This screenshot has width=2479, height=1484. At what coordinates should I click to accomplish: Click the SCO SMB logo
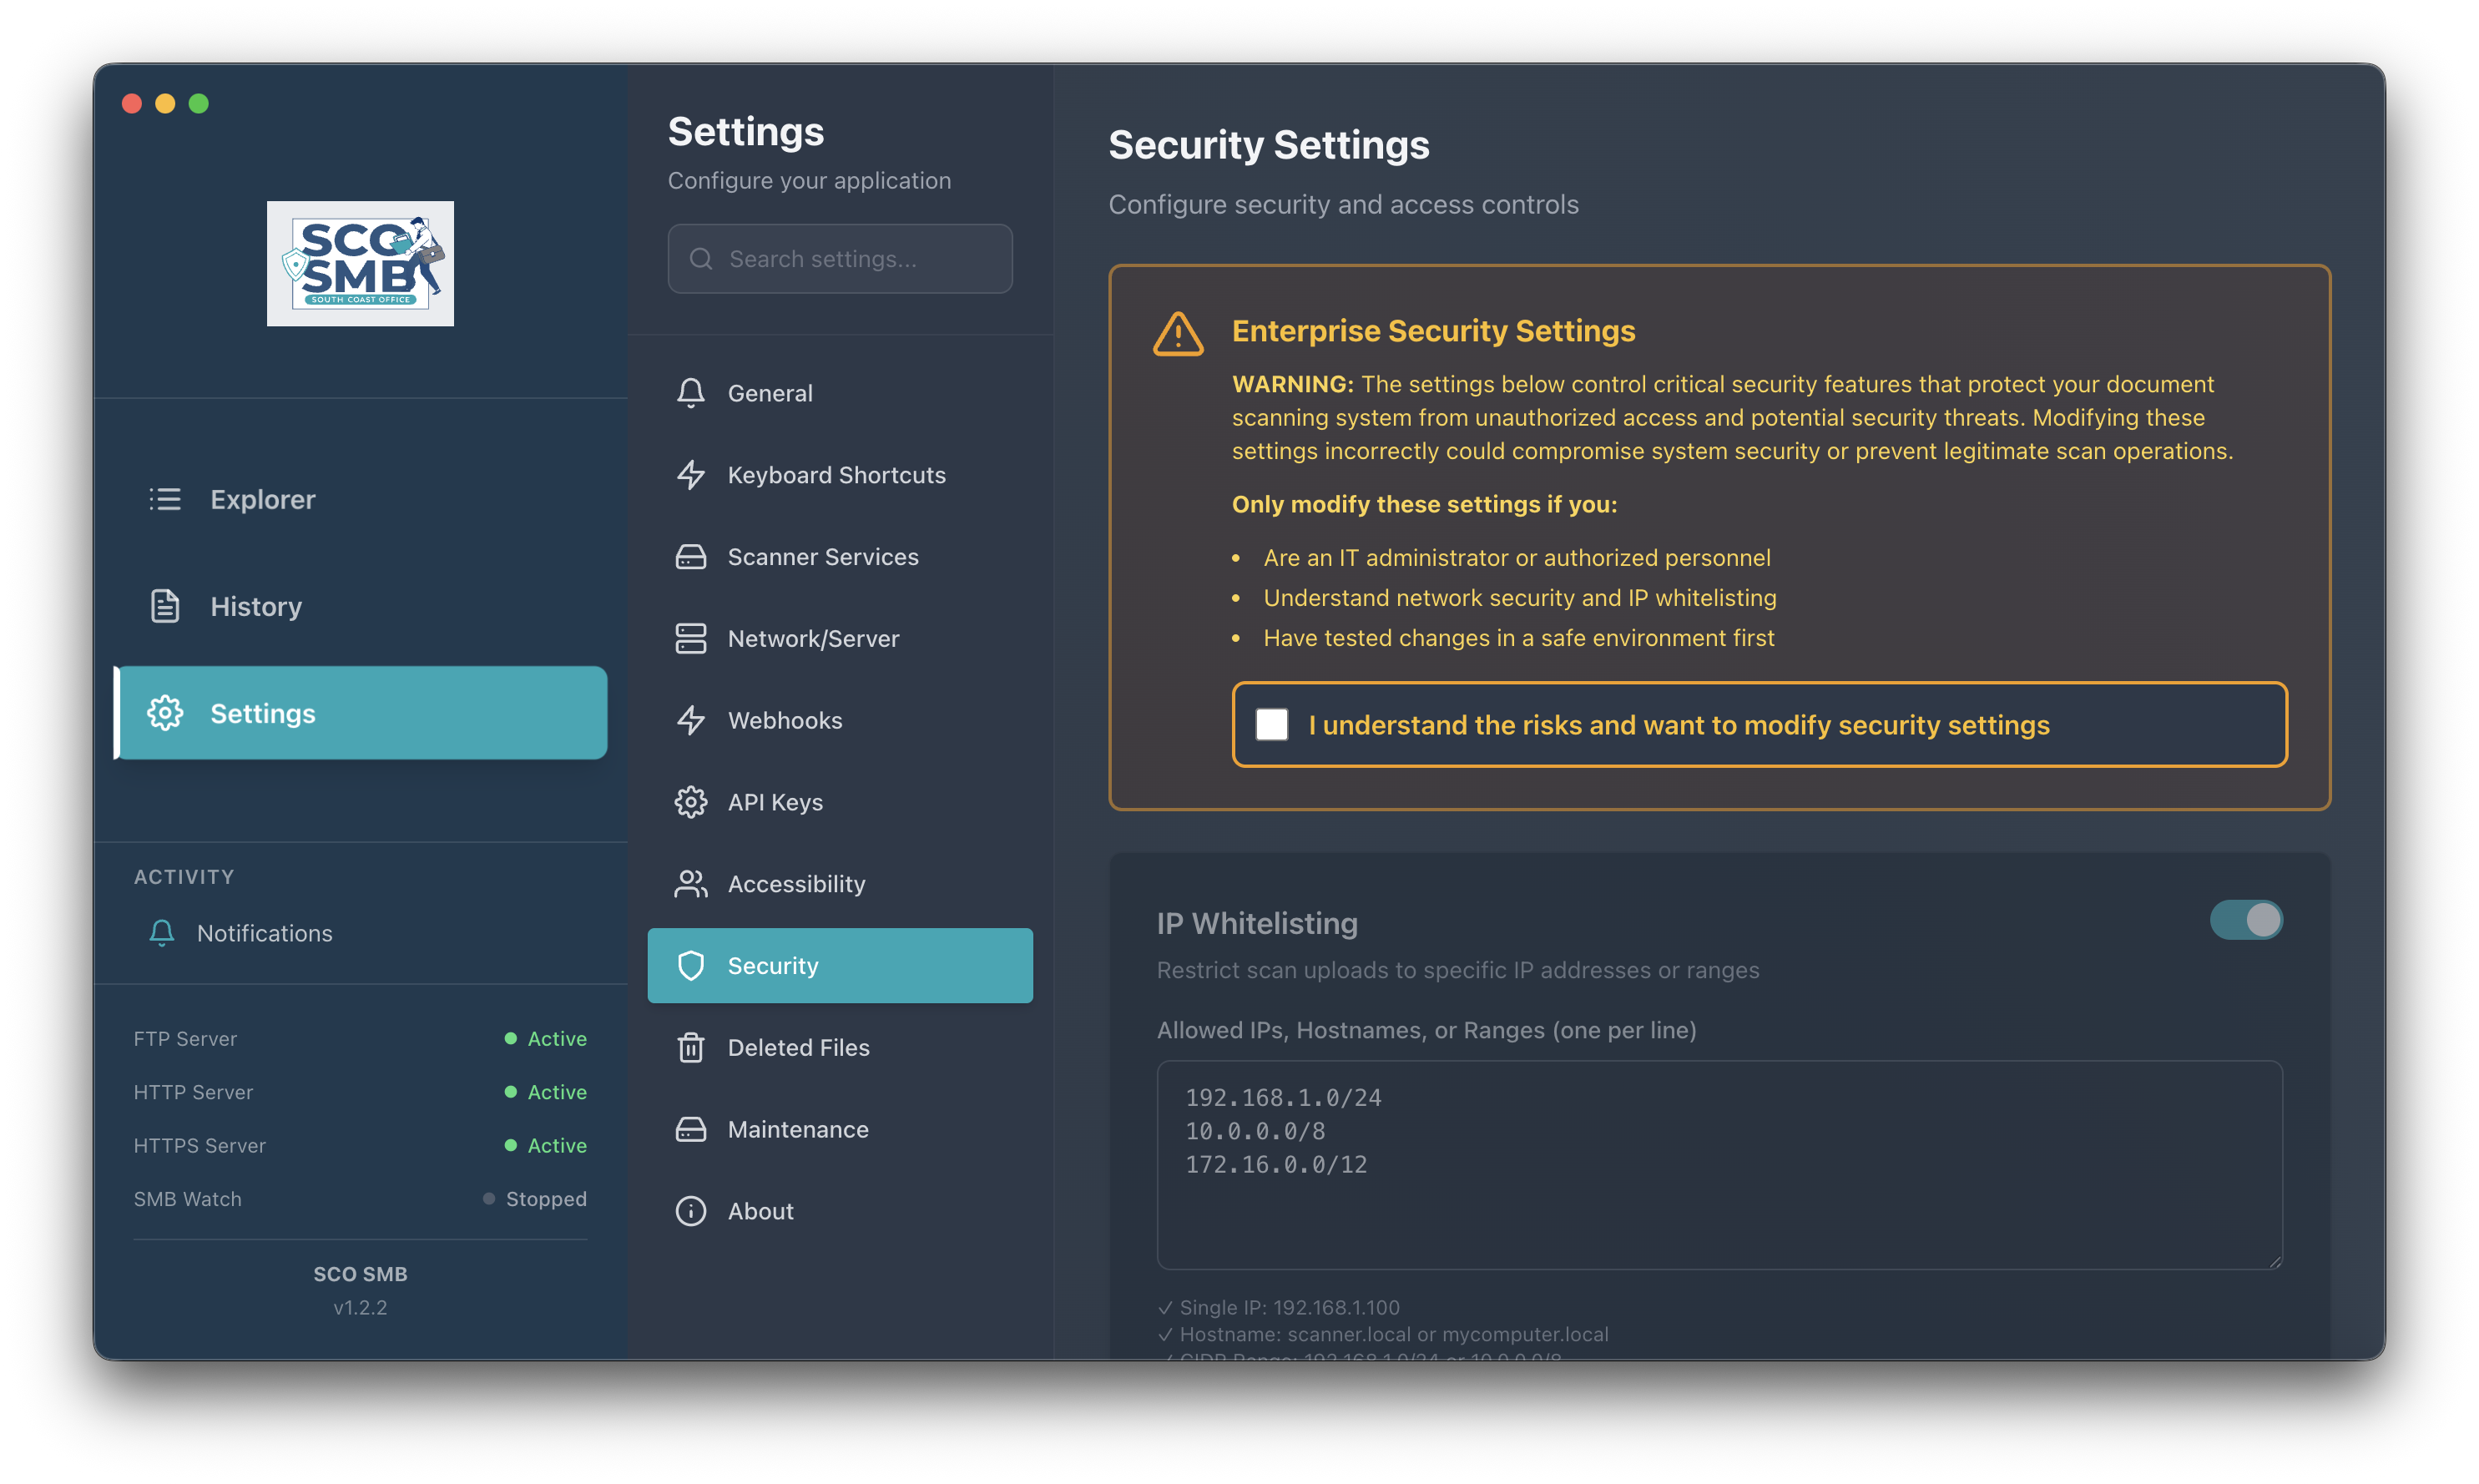coord(360,263)
